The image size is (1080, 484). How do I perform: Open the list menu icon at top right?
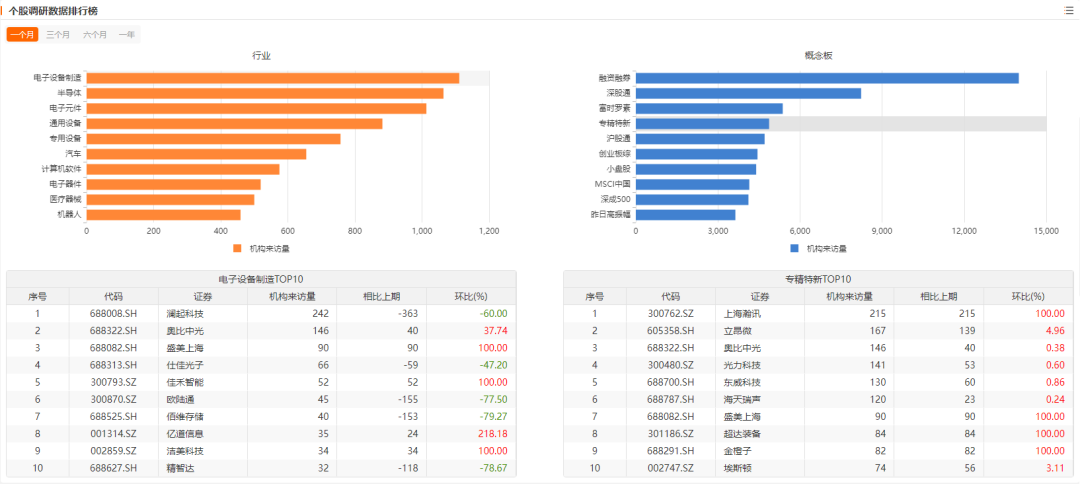coord(1069,10)
